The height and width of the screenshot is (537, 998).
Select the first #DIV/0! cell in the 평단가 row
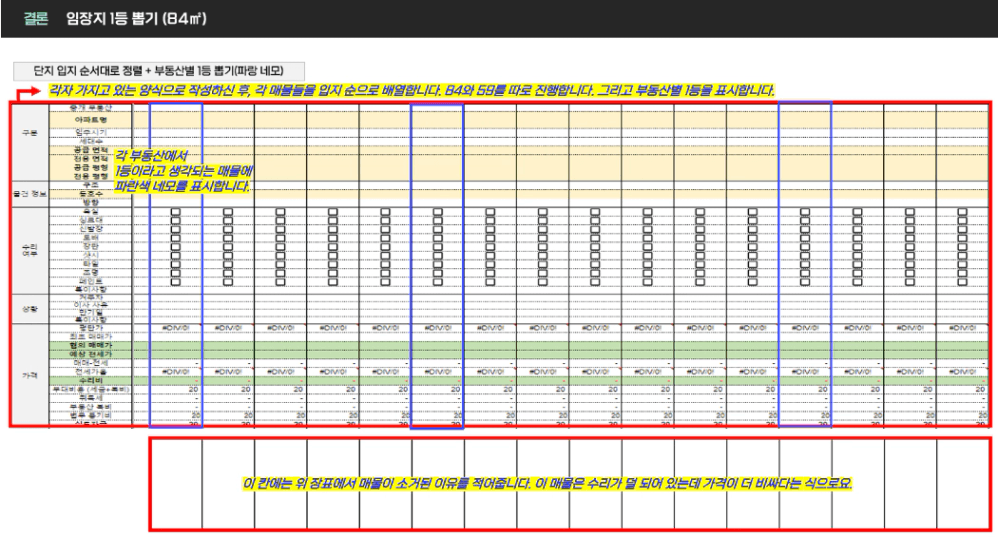pyautogui.click(x=176, y=328)
